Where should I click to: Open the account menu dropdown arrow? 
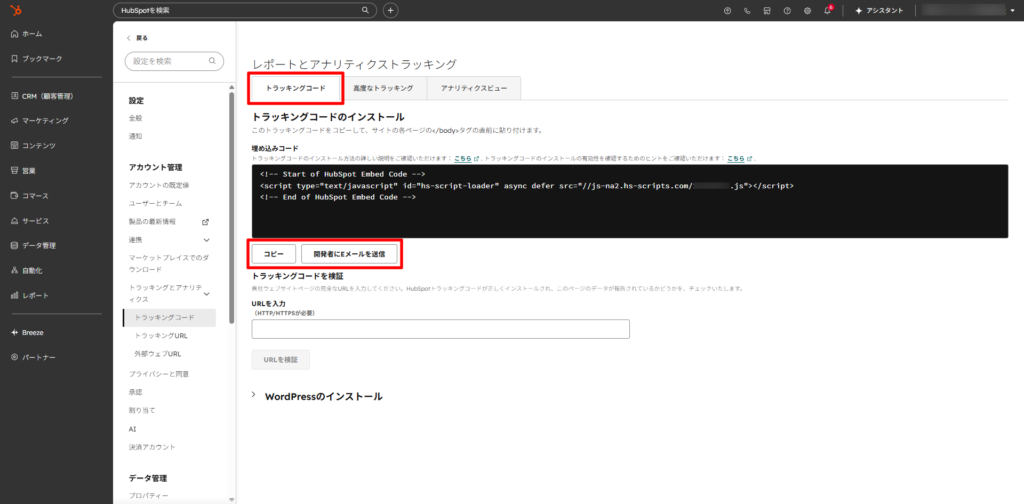(x=1012, y=10)
